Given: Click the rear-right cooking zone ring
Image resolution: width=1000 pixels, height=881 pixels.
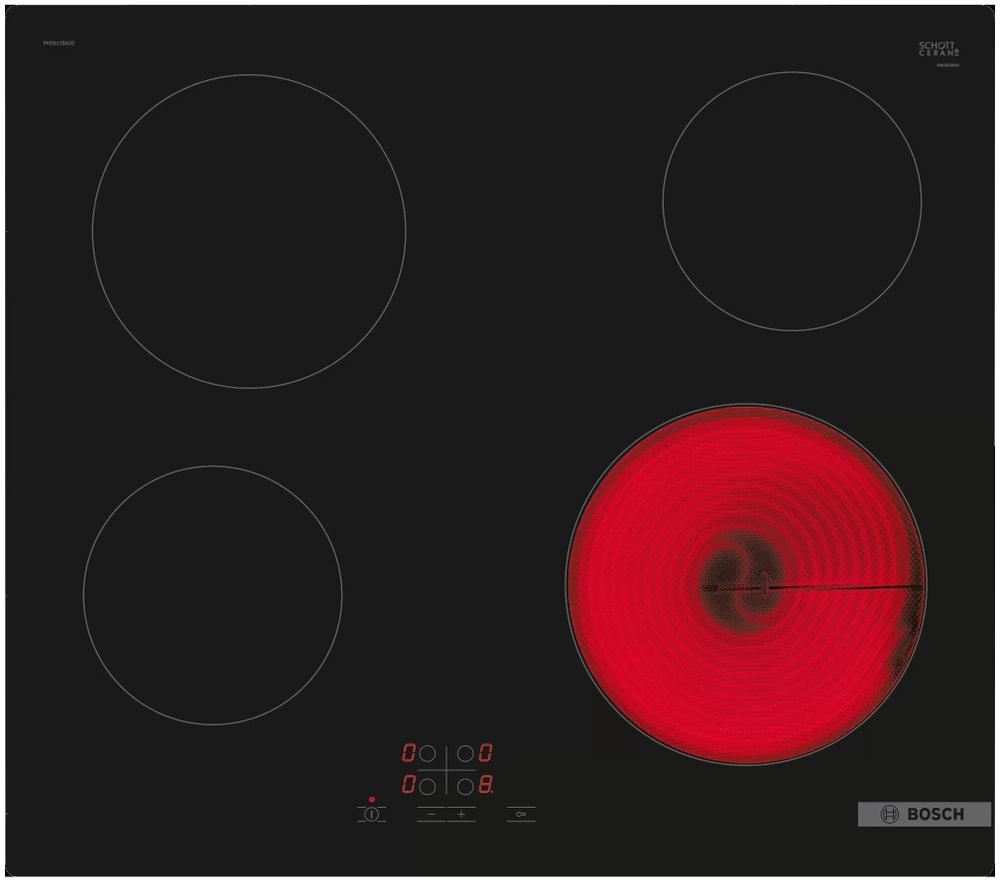Looking at the screenshot, I should 792,201.
